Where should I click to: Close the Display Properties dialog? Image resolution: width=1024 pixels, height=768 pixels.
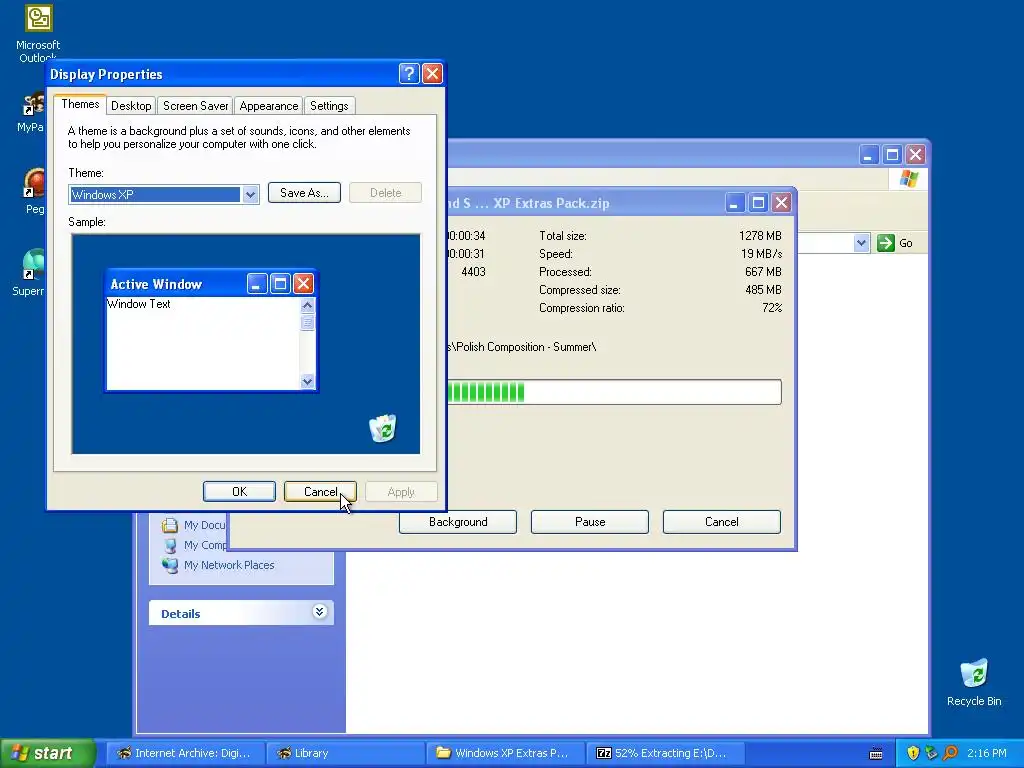pyautogui.click(x=432, y=73)
